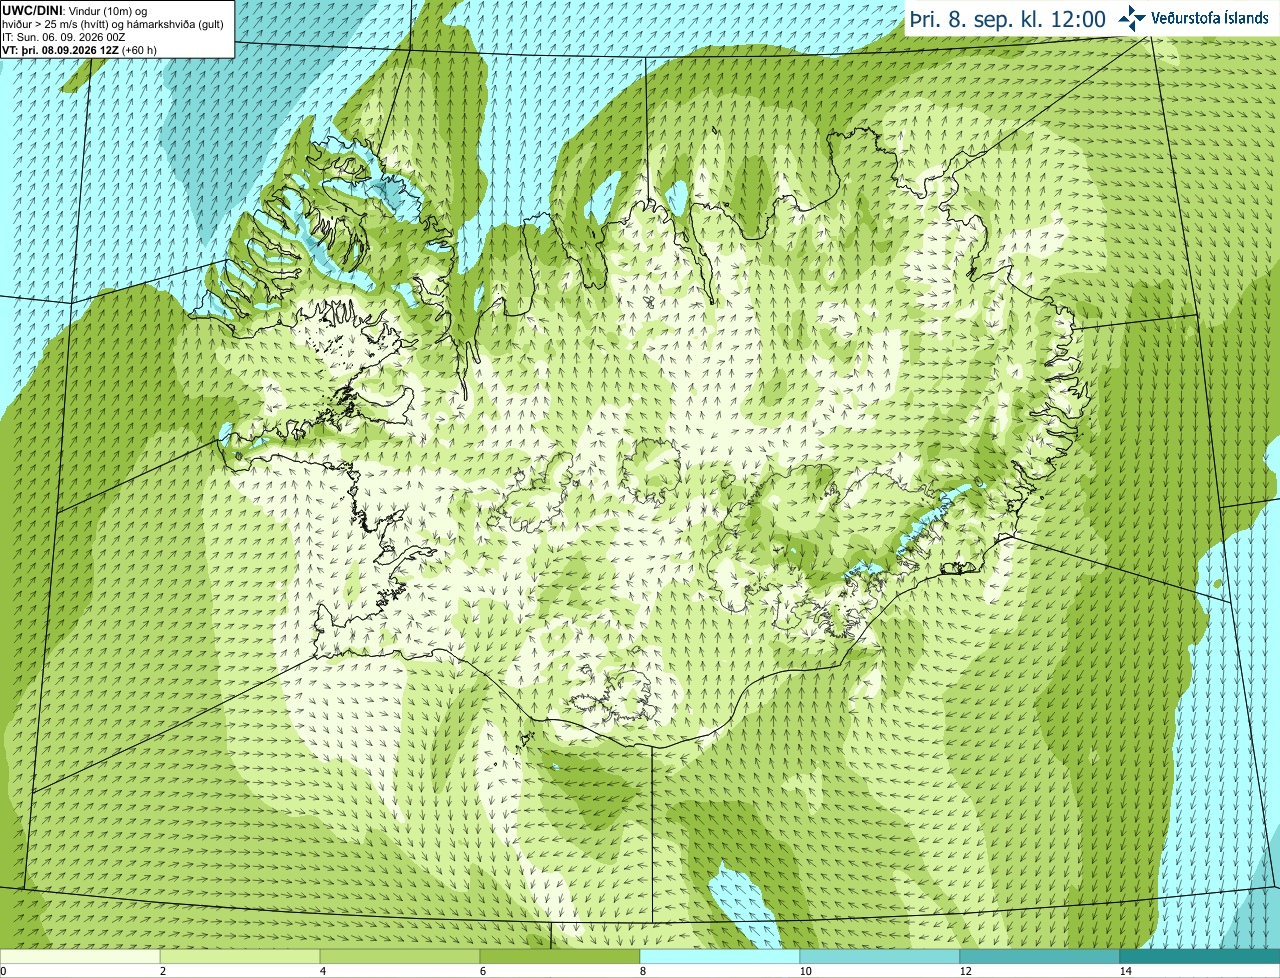
Task: Click the legend tick label 2
Action: (x=163, y=971)
